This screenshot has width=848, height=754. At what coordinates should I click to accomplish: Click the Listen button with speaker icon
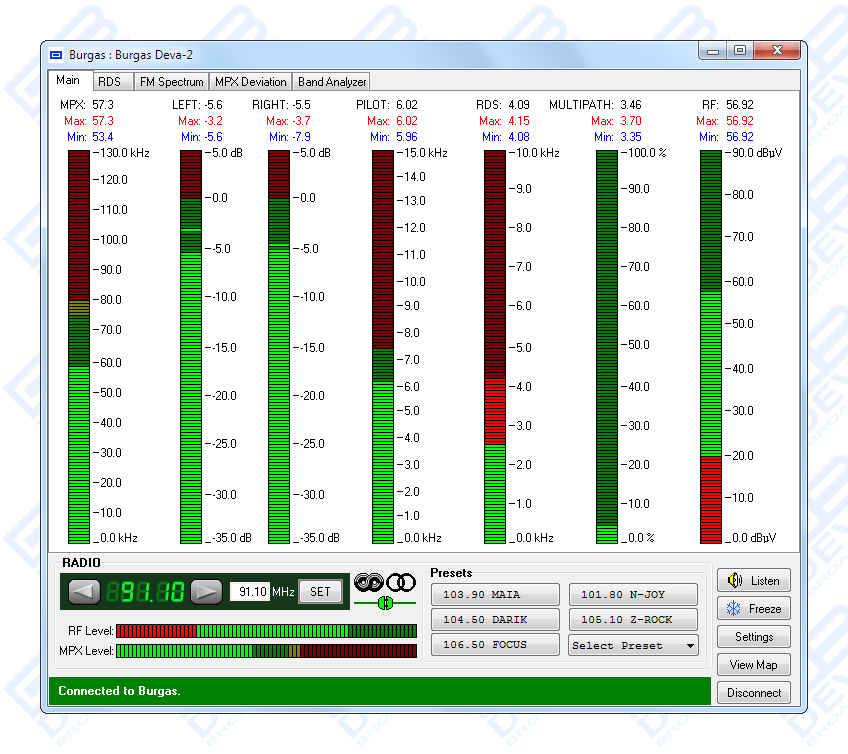754,581
